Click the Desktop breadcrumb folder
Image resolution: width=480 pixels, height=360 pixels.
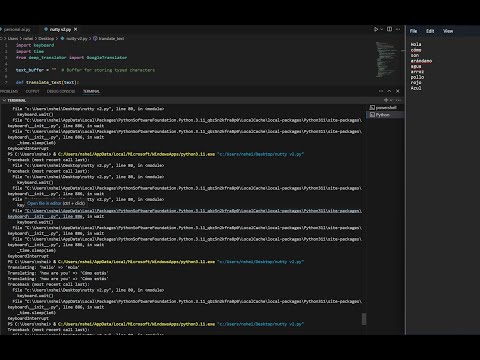46,38
